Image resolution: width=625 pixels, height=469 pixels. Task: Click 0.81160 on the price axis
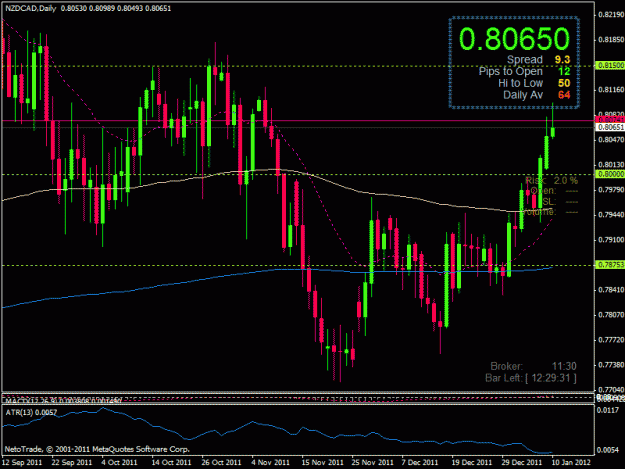[611, 90]
